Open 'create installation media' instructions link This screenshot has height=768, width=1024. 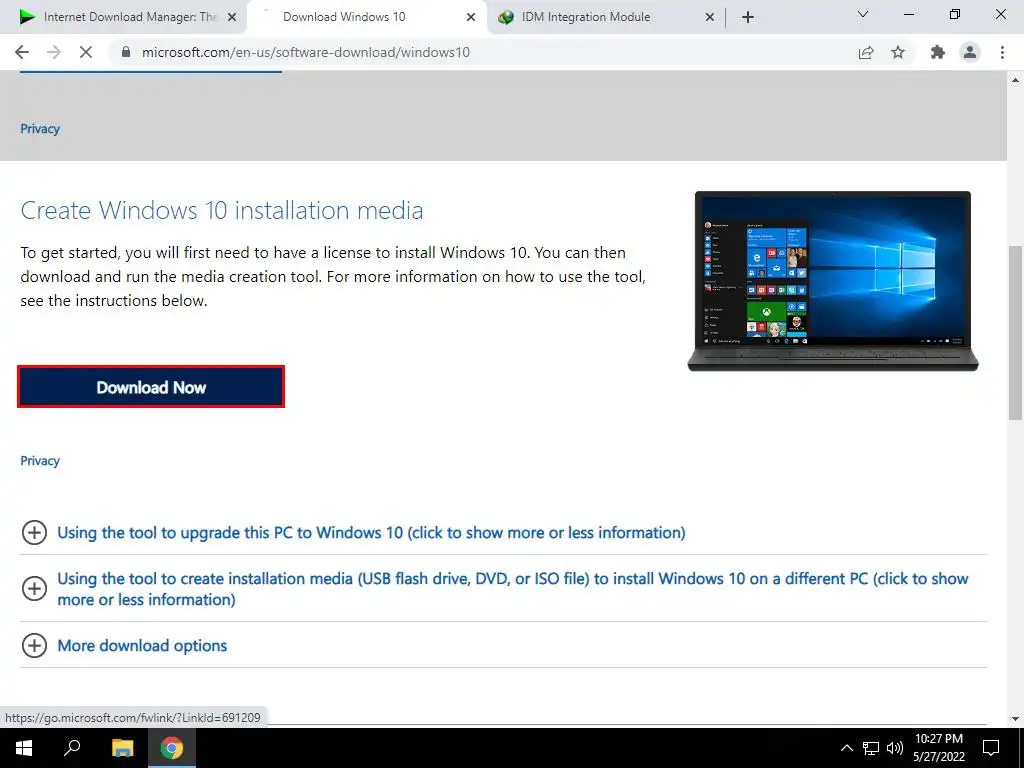tap(513, 588)
